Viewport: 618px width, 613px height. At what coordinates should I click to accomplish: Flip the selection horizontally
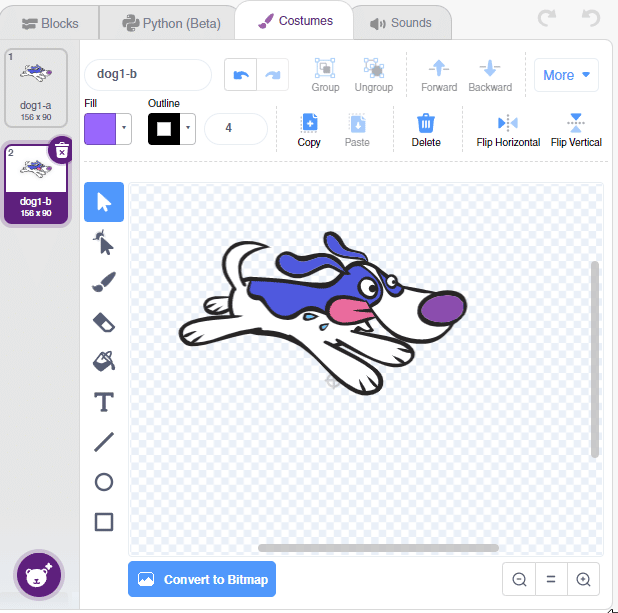508,130
